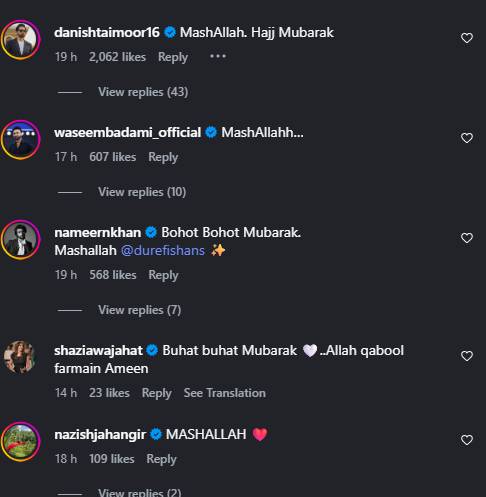Like waseembadami_official's comment with the heart

coord(467,138)
